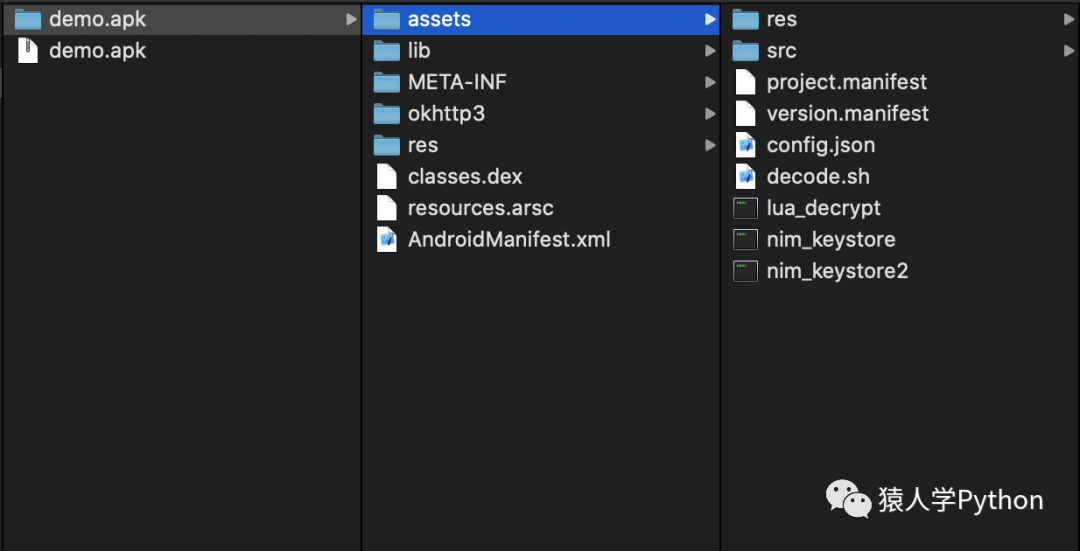Expand the src folder arrow
Screen dimensions: 1080x551
click(1069, 51)
